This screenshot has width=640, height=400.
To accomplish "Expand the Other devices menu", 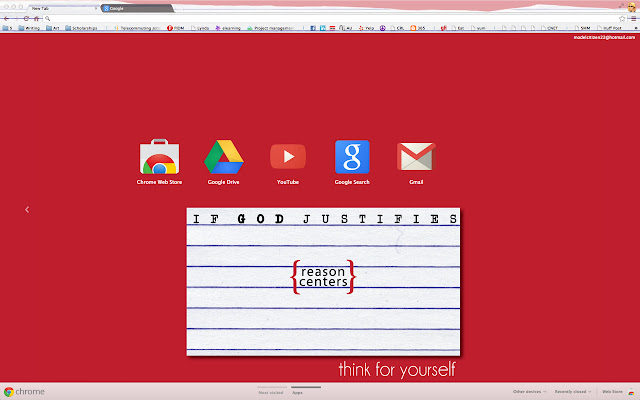I will pyautogui.click(x=530, y=392).
